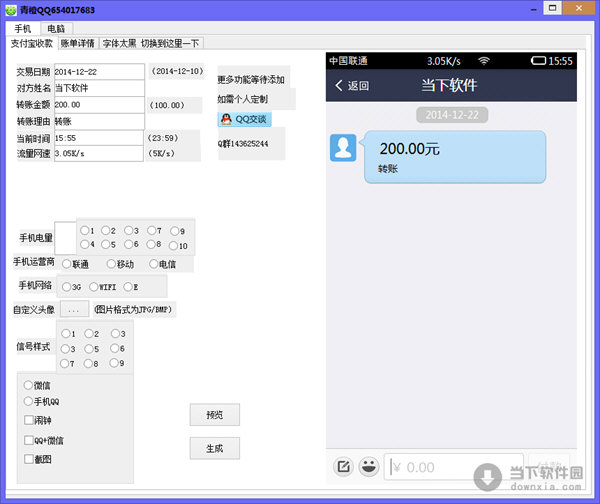This screenshot has width=600, height=504.
Task: Select signal style 5 radio button
Action: point(89,349)
